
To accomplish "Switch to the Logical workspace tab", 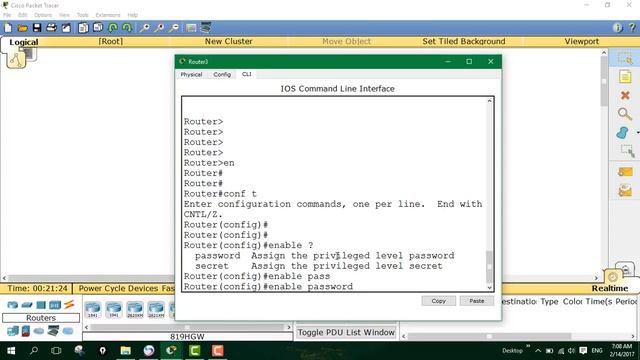I will point(24,42).
